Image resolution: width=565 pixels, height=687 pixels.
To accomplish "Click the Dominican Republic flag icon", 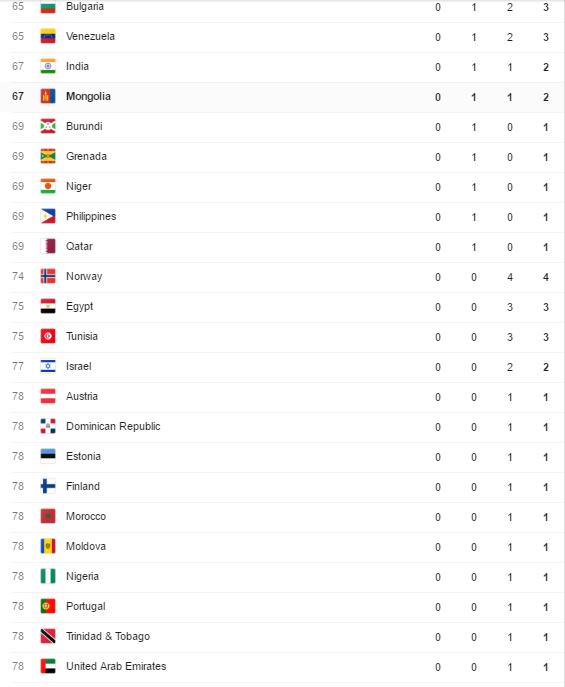I will [48, 426].
